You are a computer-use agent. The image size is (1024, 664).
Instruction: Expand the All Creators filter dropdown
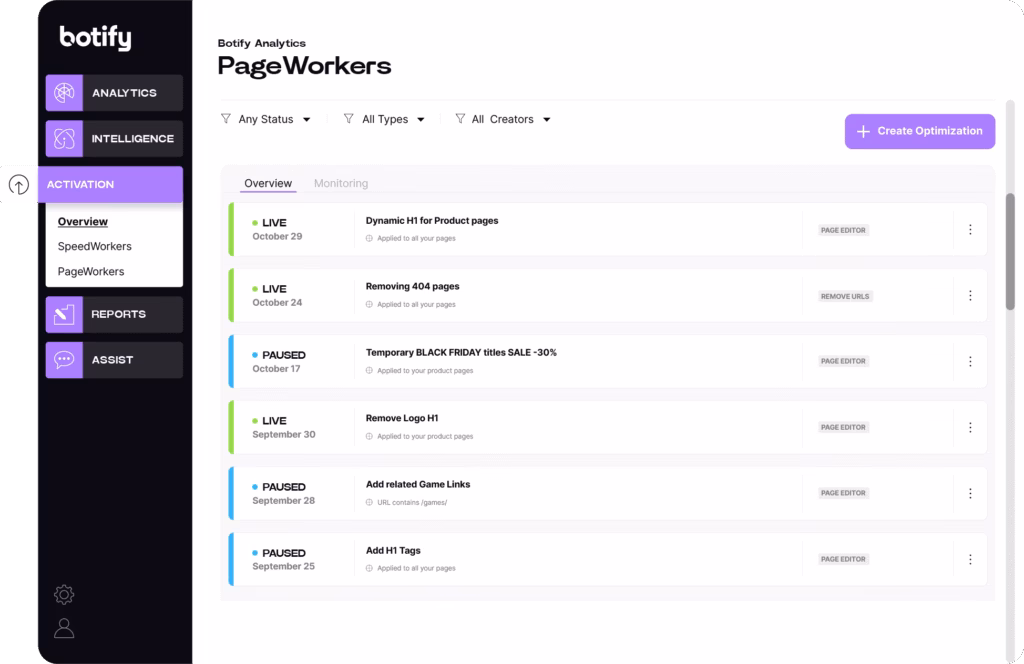click(x=503, y=119)
